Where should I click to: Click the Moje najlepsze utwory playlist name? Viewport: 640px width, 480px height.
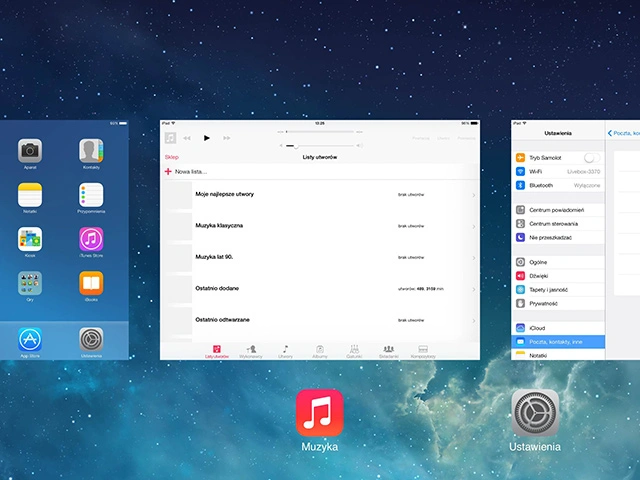point(224,194)
